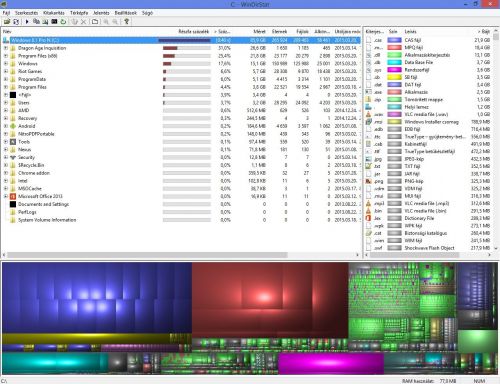500x384 pixels.
Task: Click the blue CAS file color swatch
Action: tap(394, 40)
